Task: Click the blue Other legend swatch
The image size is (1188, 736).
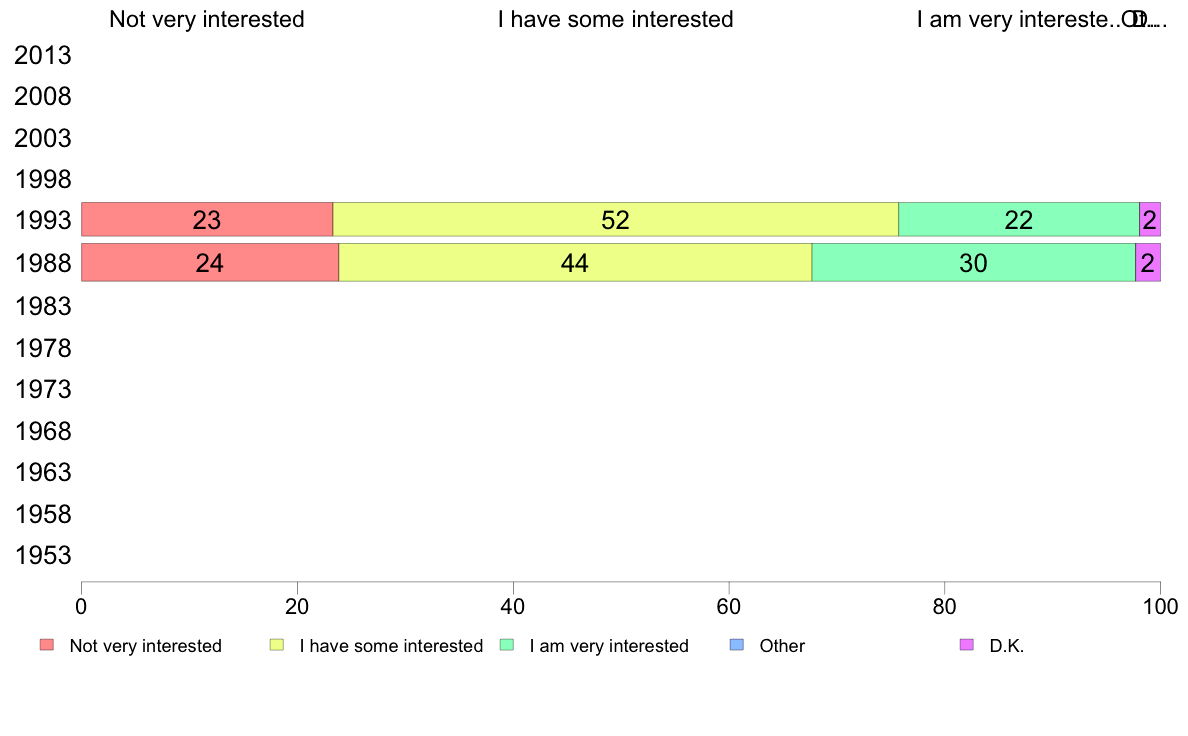Action: click(736, 645)
